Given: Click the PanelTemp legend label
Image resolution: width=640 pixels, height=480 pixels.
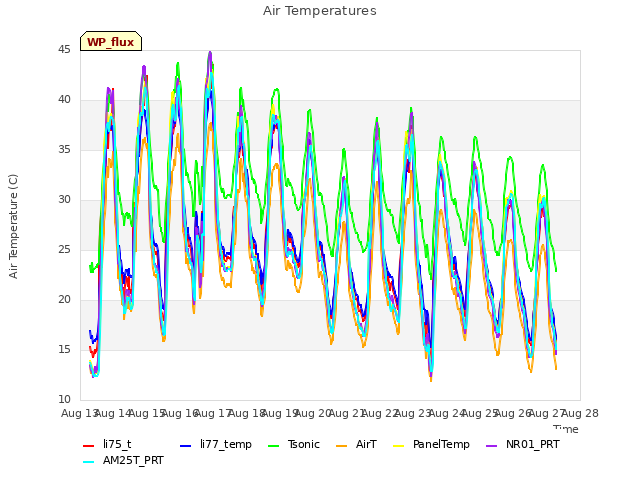Looking at the screenshot, I should pyautogui.click(x=441, y=444).
